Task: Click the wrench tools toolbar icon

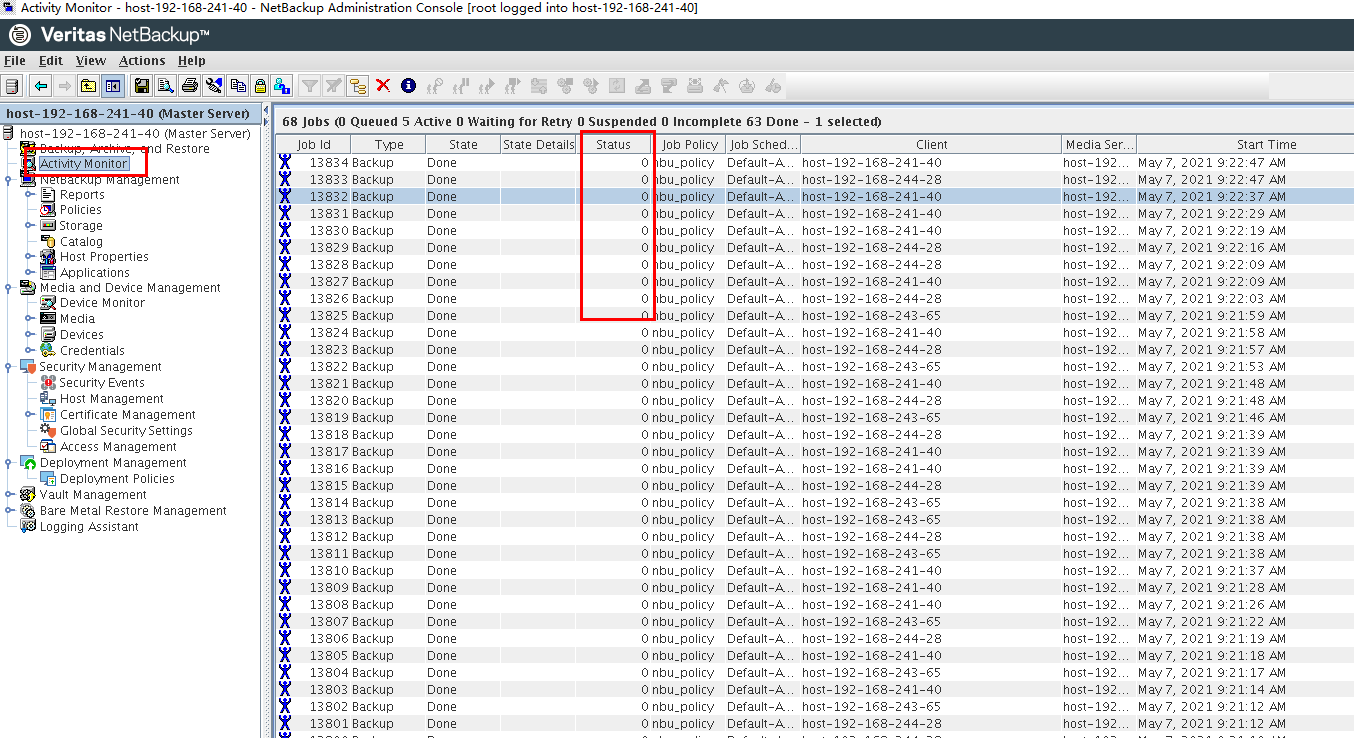Action: (214, 86)
